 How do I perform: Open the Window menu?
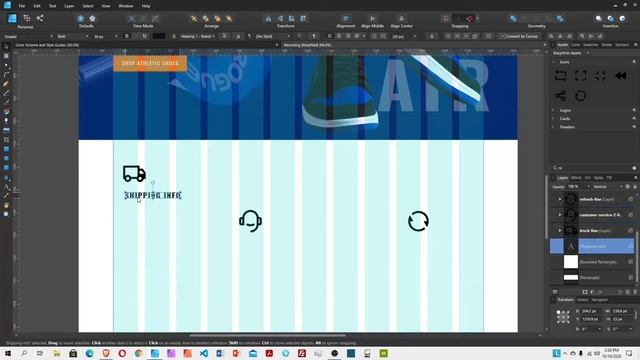tap(126, 6)
